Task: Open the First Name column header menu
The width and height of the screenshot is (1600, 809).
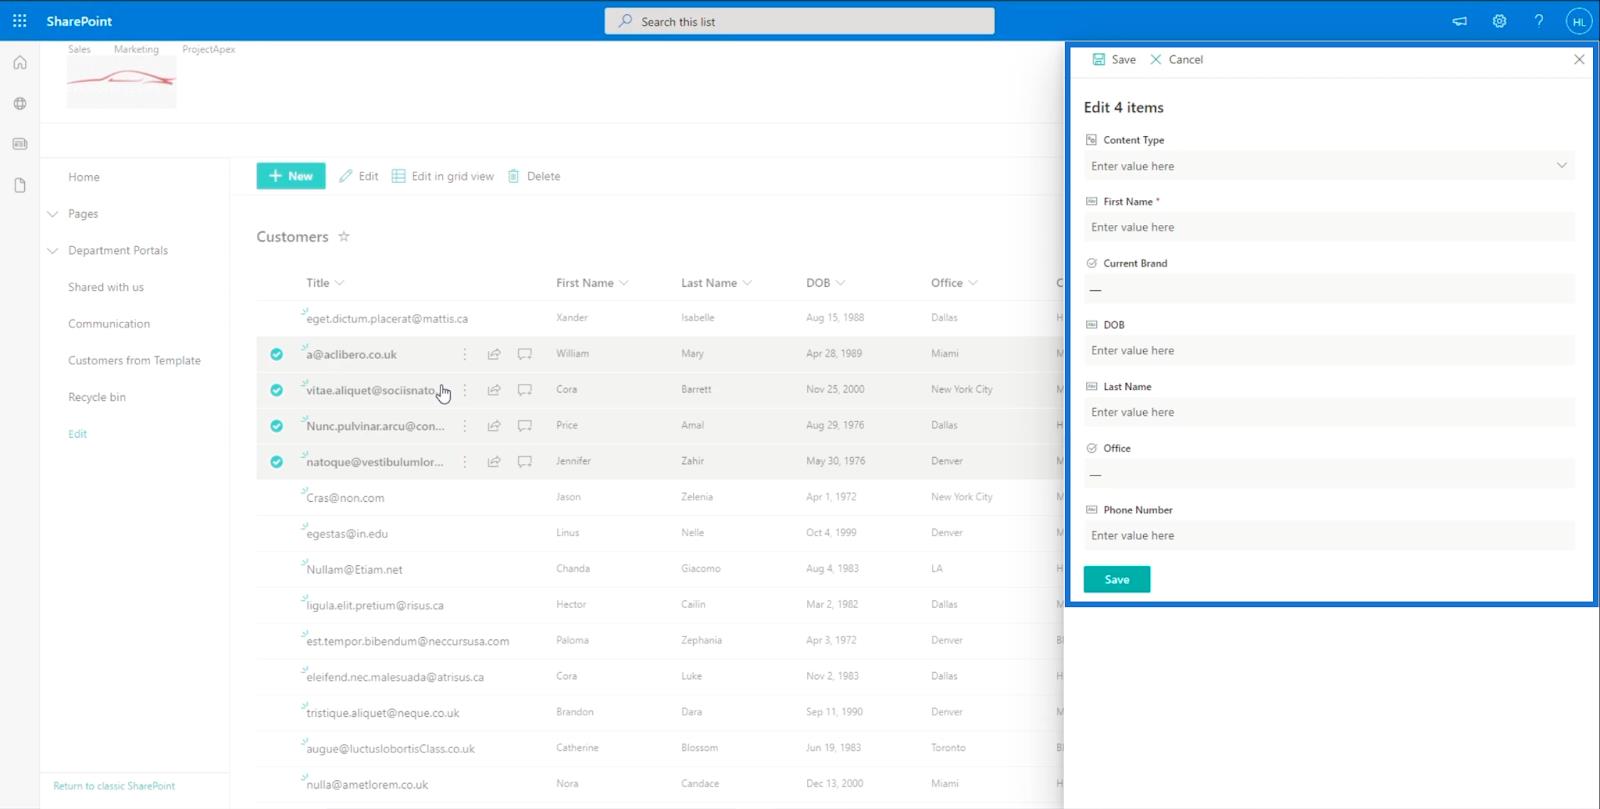Action: [x=592, y=283]
